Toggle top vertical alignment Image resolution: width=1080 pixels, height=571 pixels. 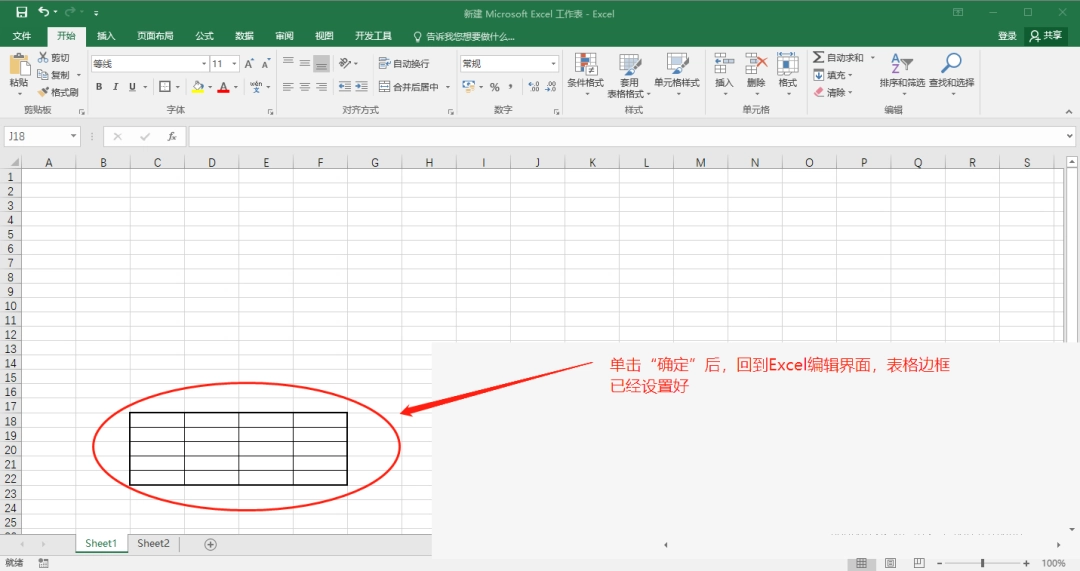288,63
